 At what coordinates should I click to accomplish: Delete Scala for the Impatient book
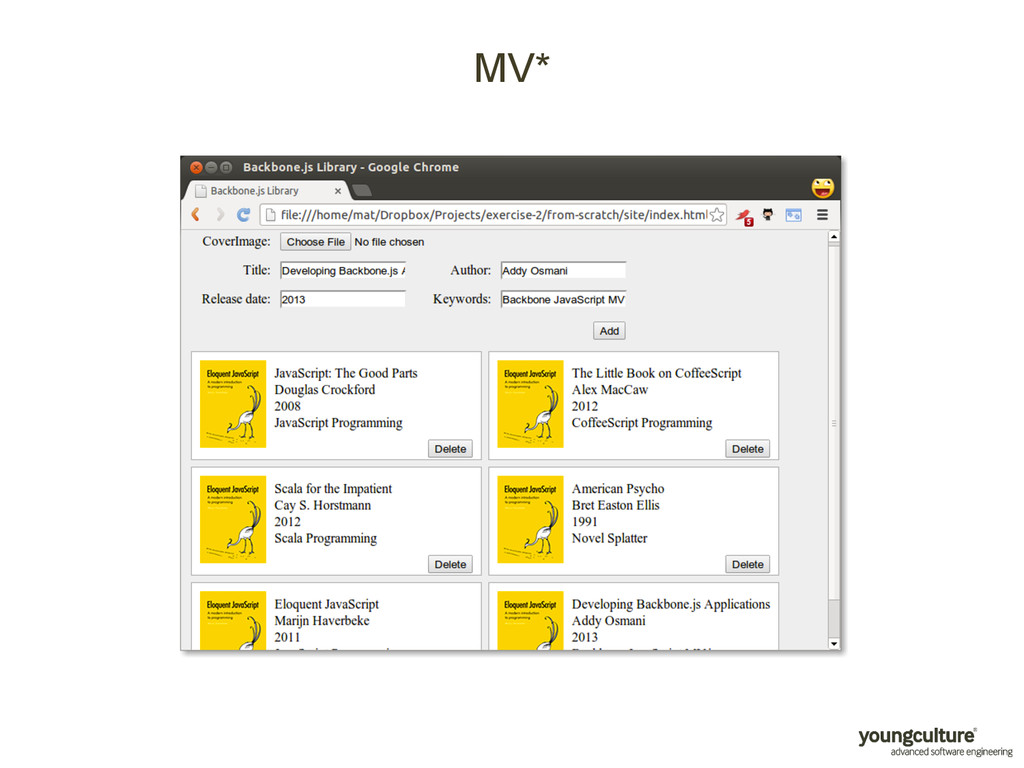tap(451, 565)
